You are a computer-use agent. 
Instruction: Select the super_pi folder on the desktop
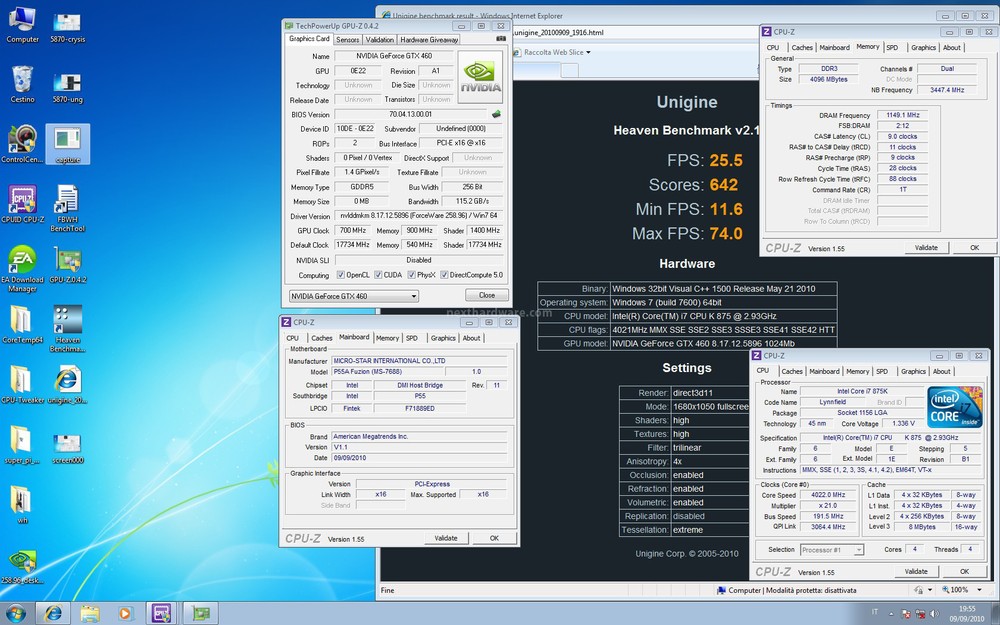22,445
